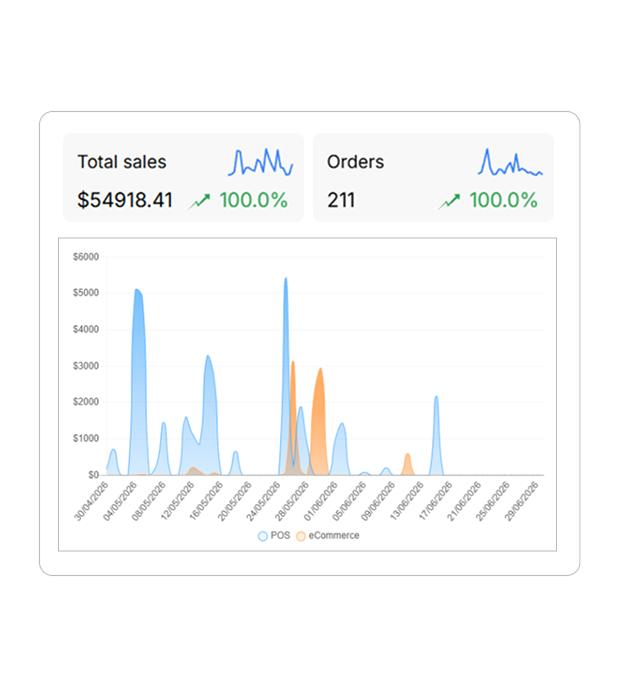621x687 pixels.
Task: Click the $6000 y-axis label
Action: 86,257
